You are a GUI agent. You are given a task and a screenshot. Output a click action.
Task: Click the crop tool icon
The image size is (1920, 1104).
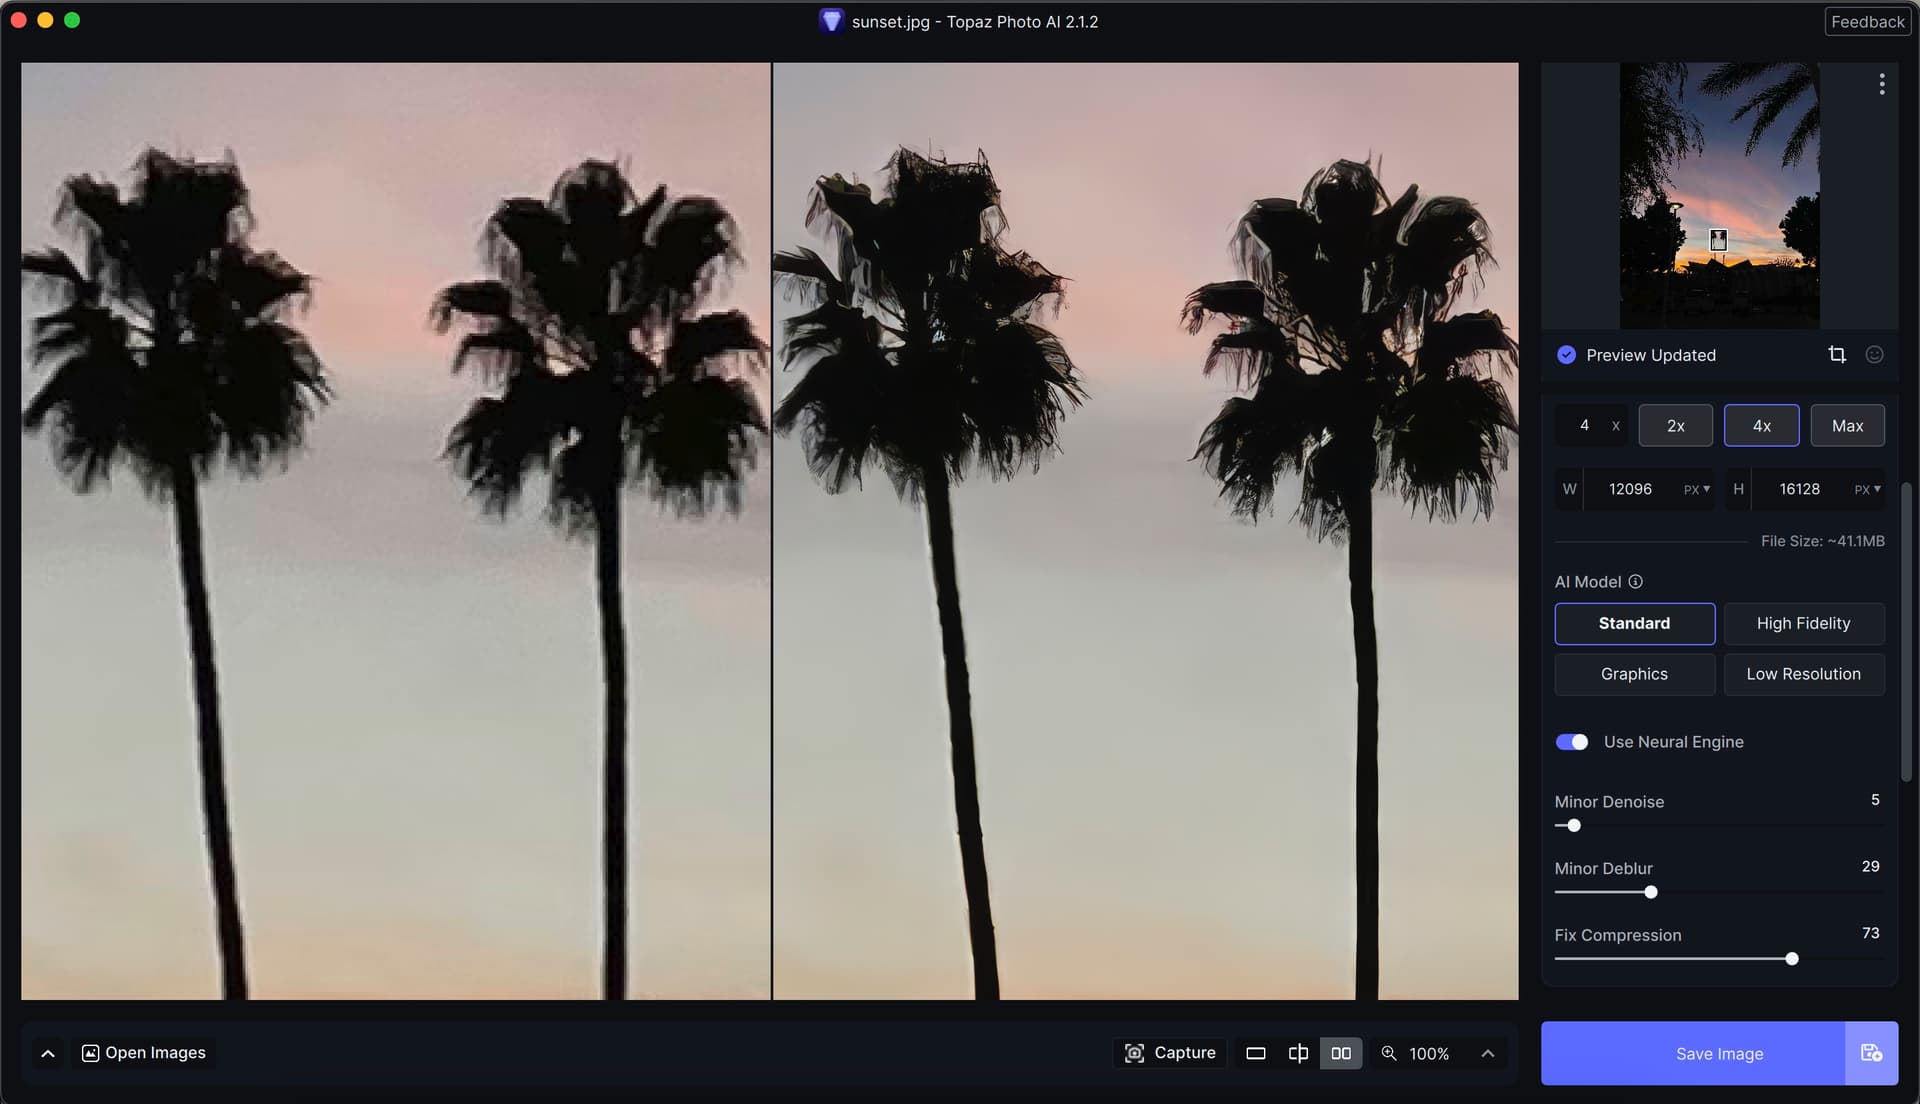(x=1837, y=355)
